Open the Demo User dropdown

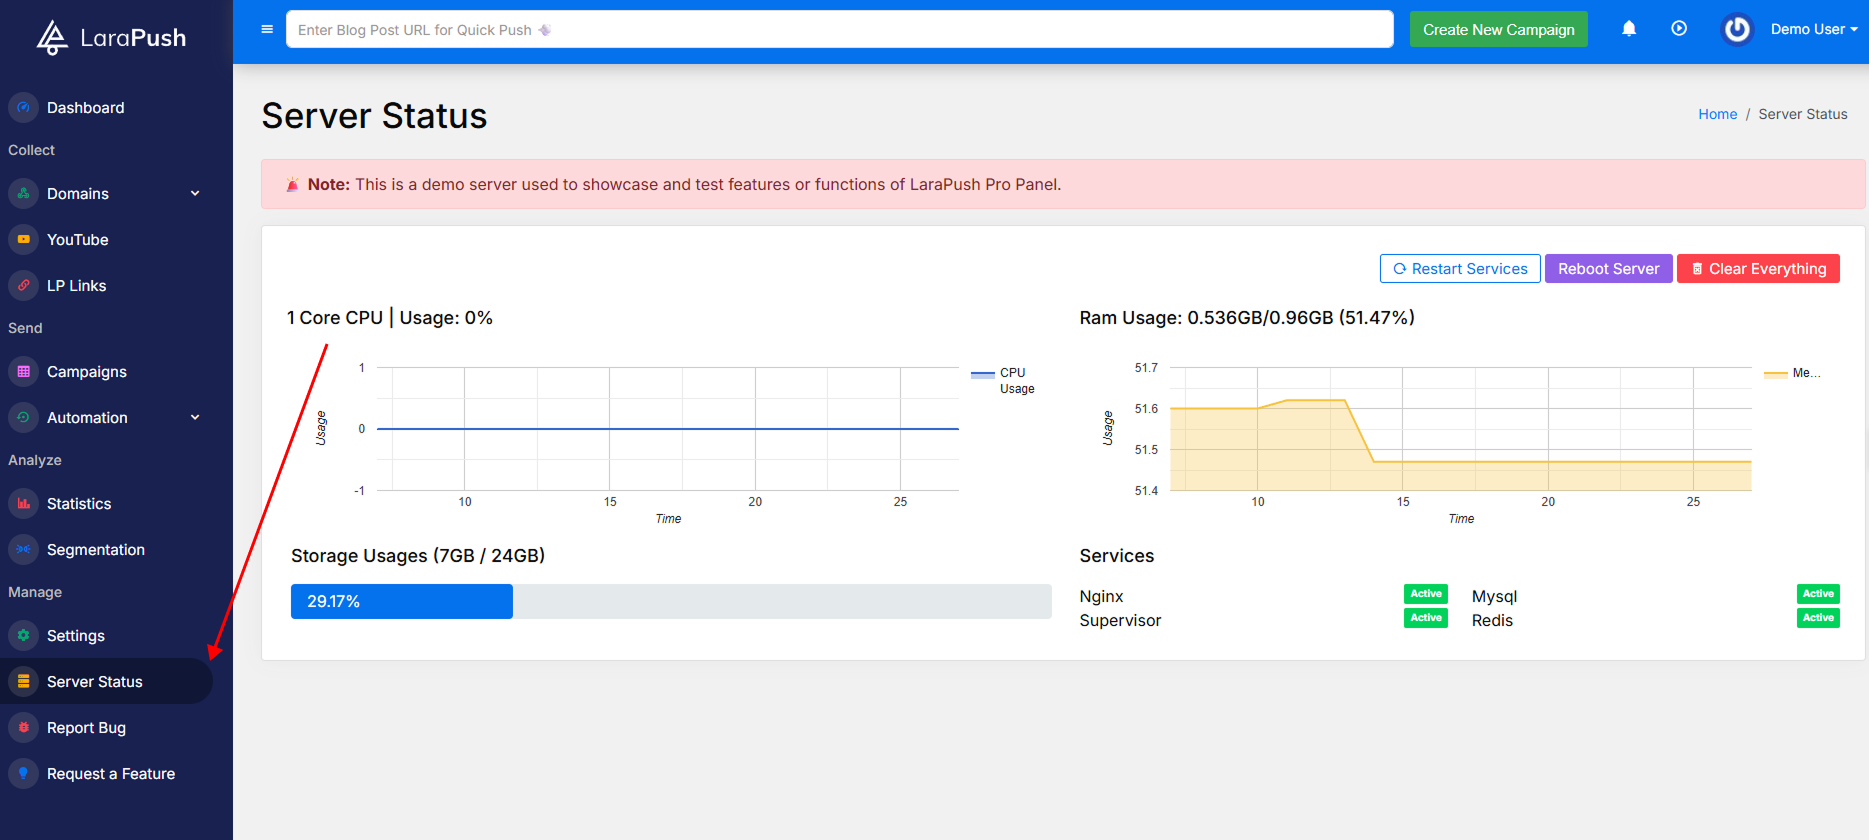(x=1814, y=29)
